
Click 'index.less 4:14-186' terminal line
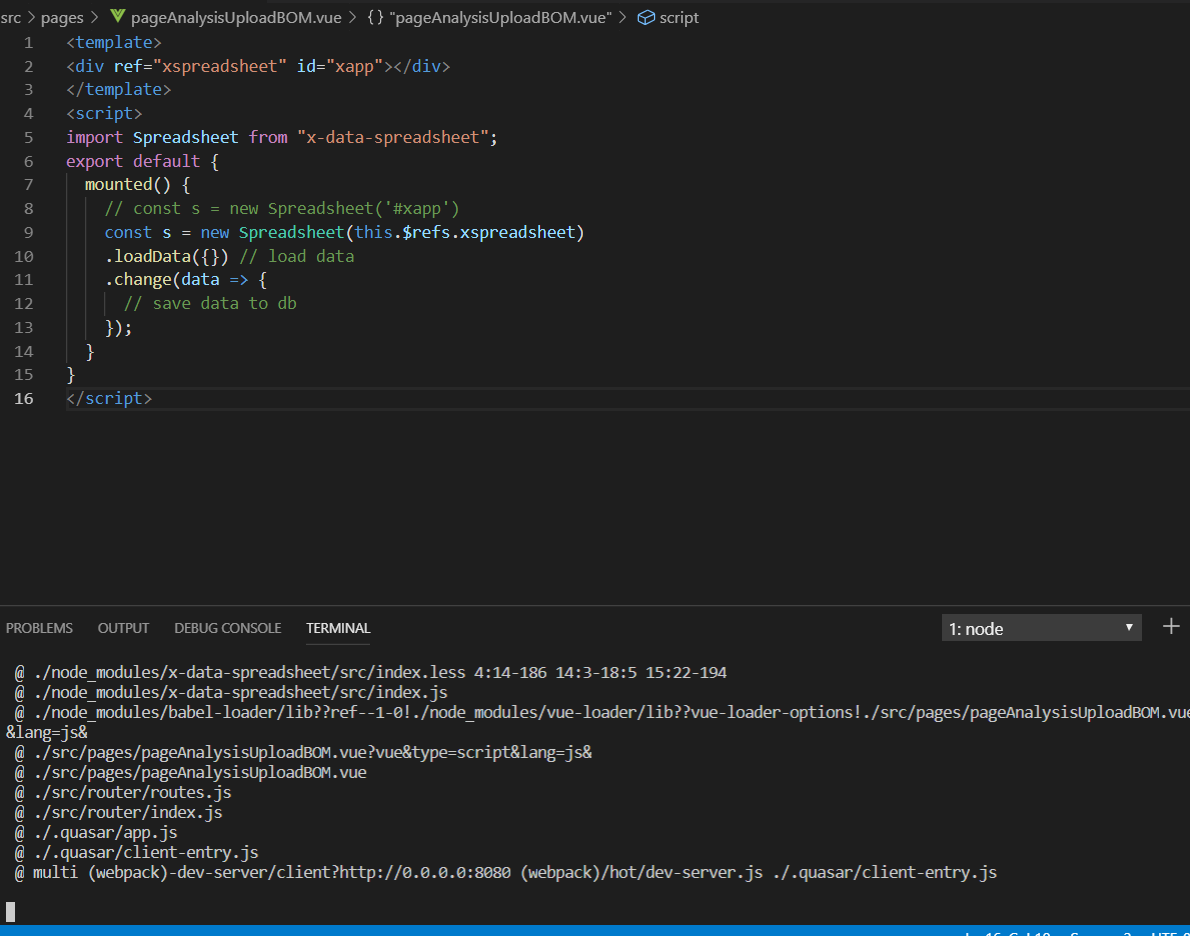click(x=370, y=673)
